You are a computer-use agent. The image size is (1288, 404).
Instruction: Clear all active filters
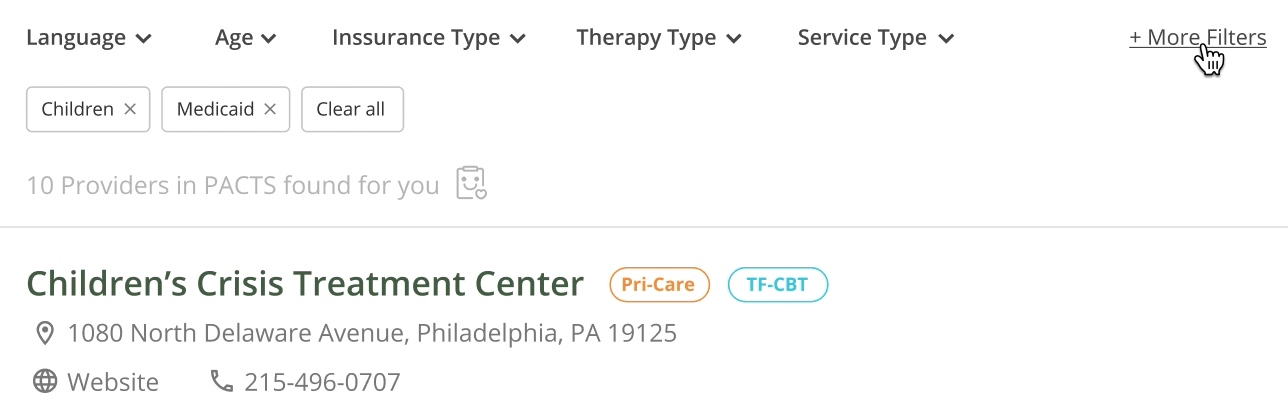pos(351,110)
